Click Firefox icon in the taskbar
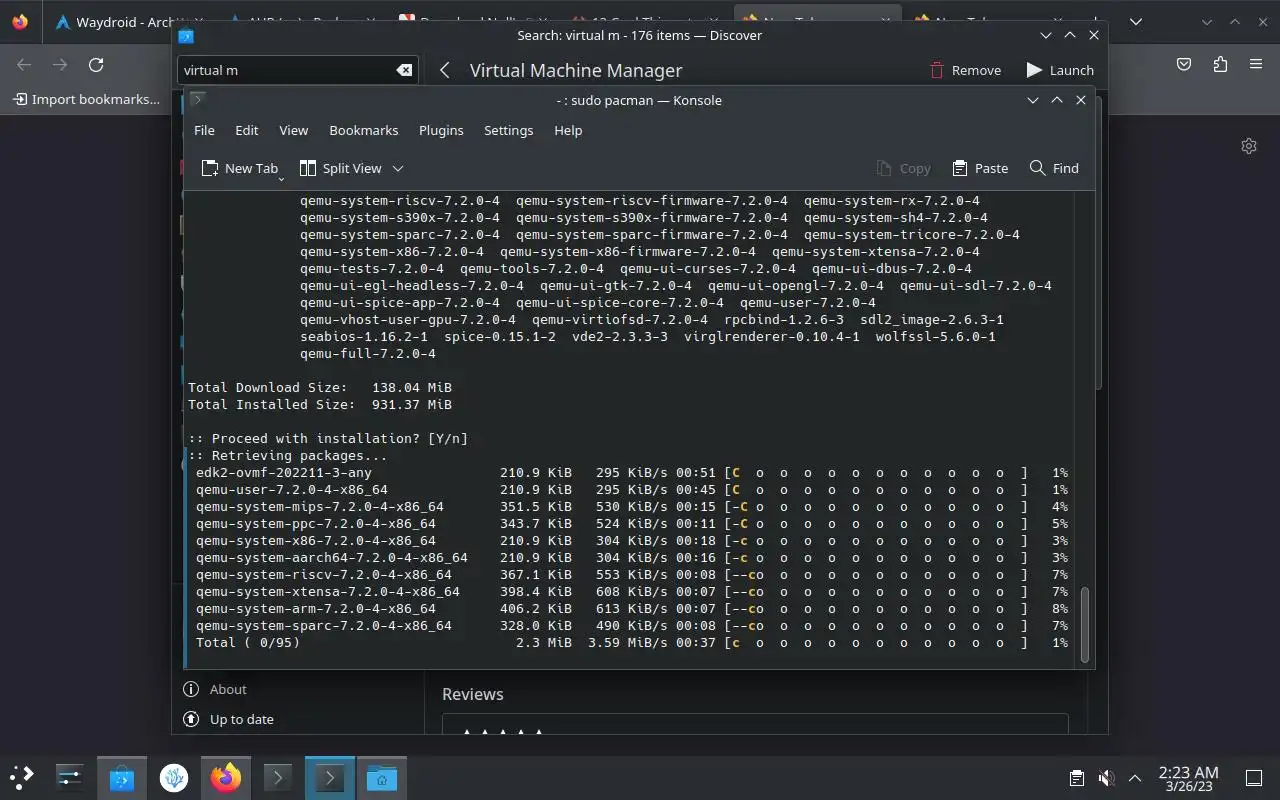Screen dimensions: 1280x800 [226, 777]
